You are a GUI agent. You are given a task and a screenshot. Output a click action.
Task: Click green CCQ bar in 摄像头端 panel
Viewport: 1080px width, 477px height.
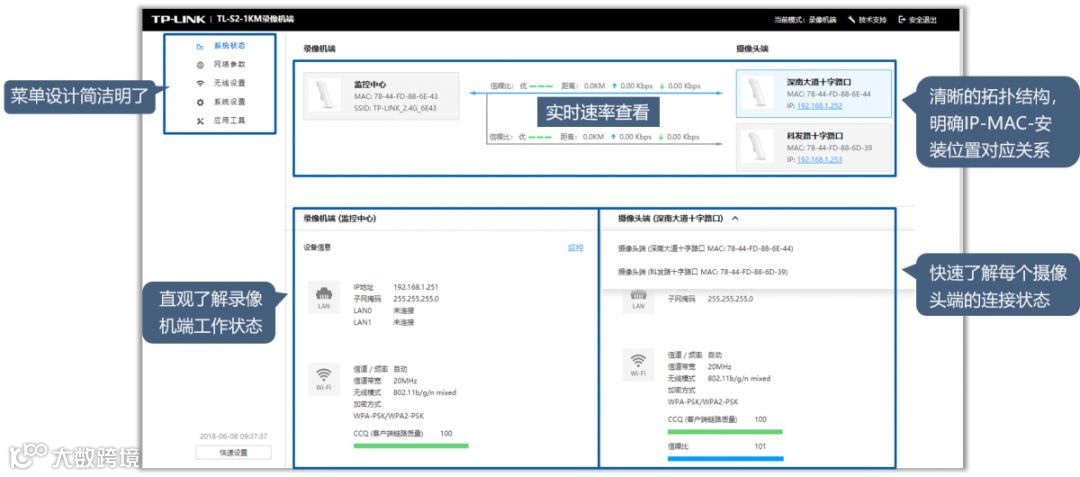(725, 432)
